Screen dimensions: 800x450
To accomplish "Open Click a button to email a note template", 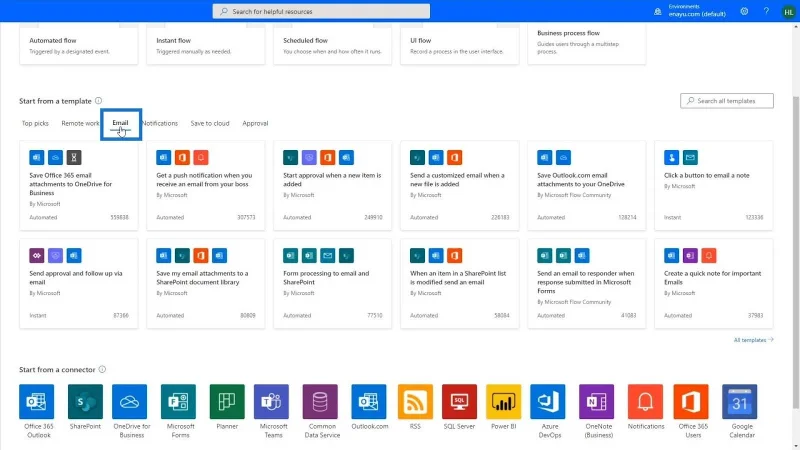I will click(714, 185).
